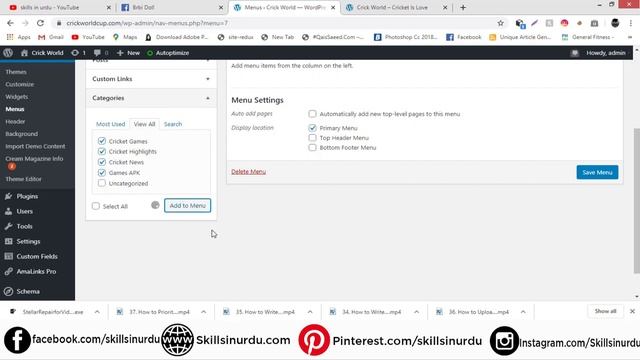Viewport: 640px width, 360px height.
Task: Open Autoptimize in the admin bar
Action: 168,53
